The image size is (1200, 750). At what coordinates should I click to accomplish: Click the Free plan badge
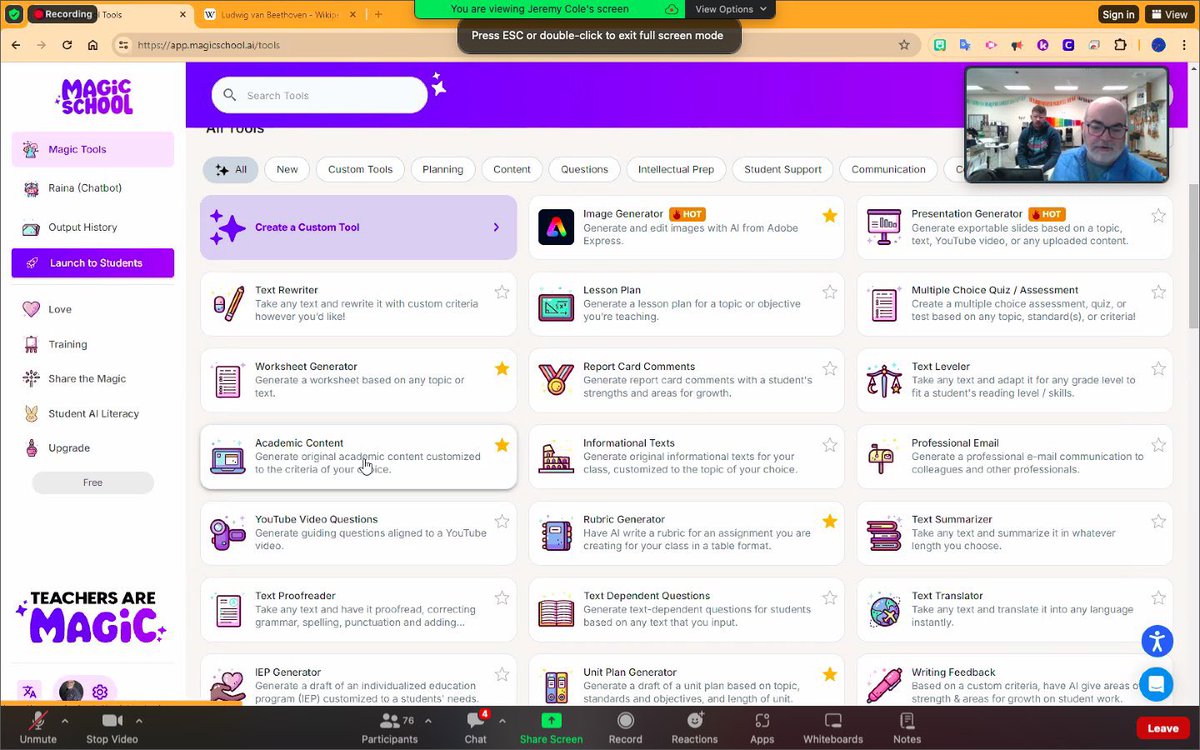(93, 483)
